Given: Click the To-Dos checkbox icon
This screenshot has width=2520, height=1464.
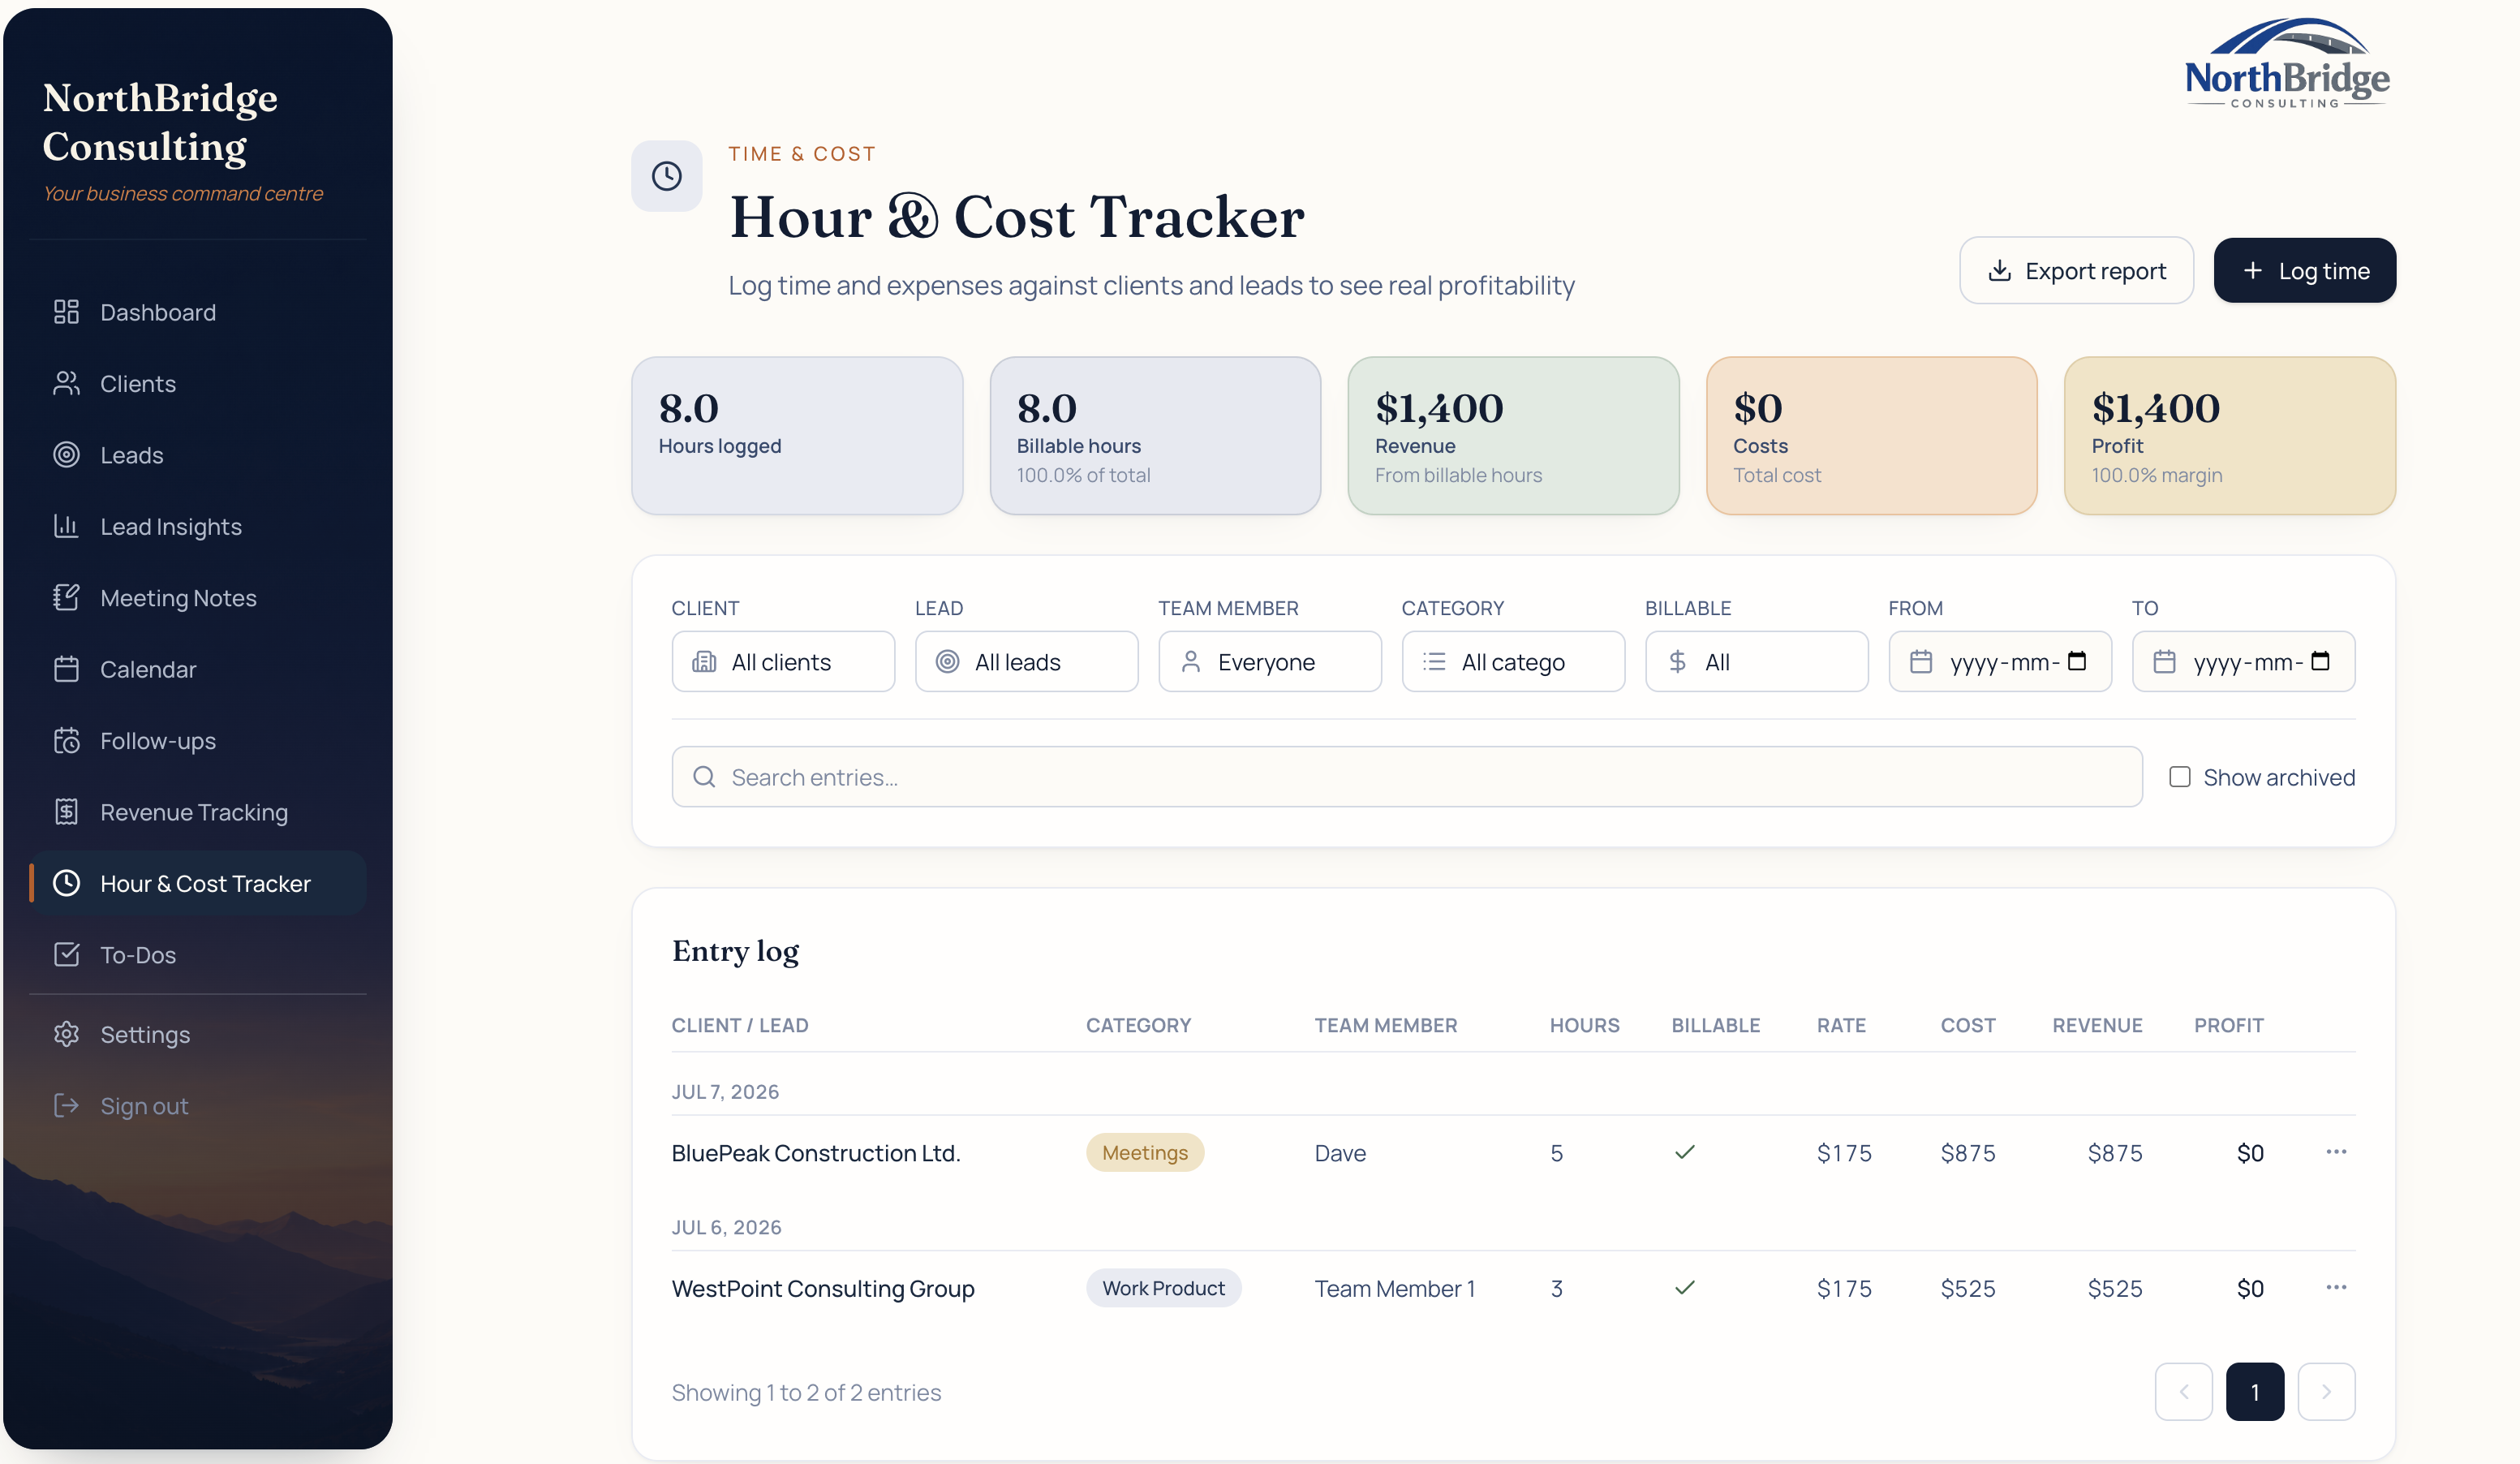Looking at the screenshot, I should [66, 955].
